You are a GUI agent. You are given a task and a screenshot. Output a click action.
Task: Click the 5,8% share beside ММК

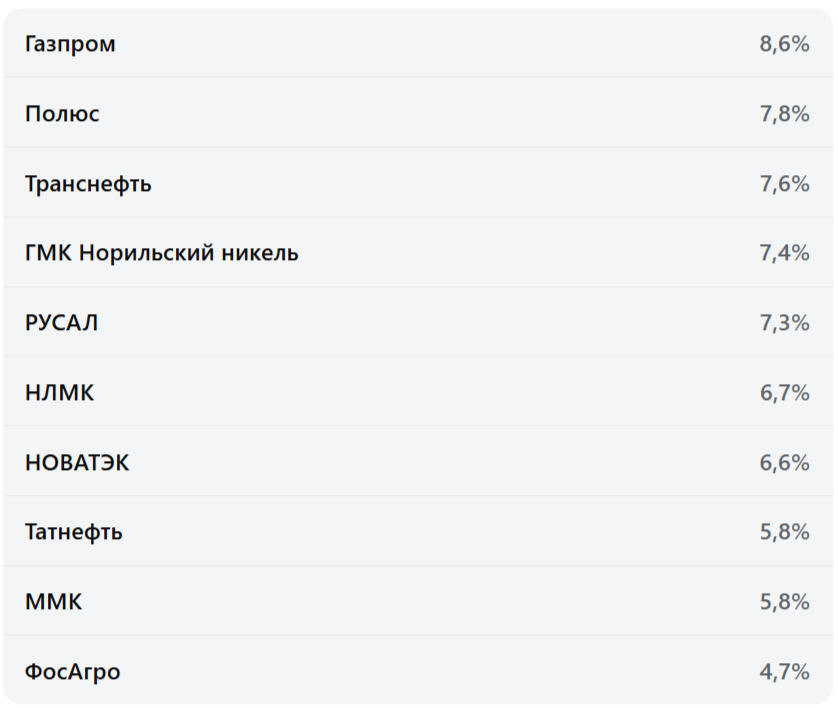click(x=784, y=602)
